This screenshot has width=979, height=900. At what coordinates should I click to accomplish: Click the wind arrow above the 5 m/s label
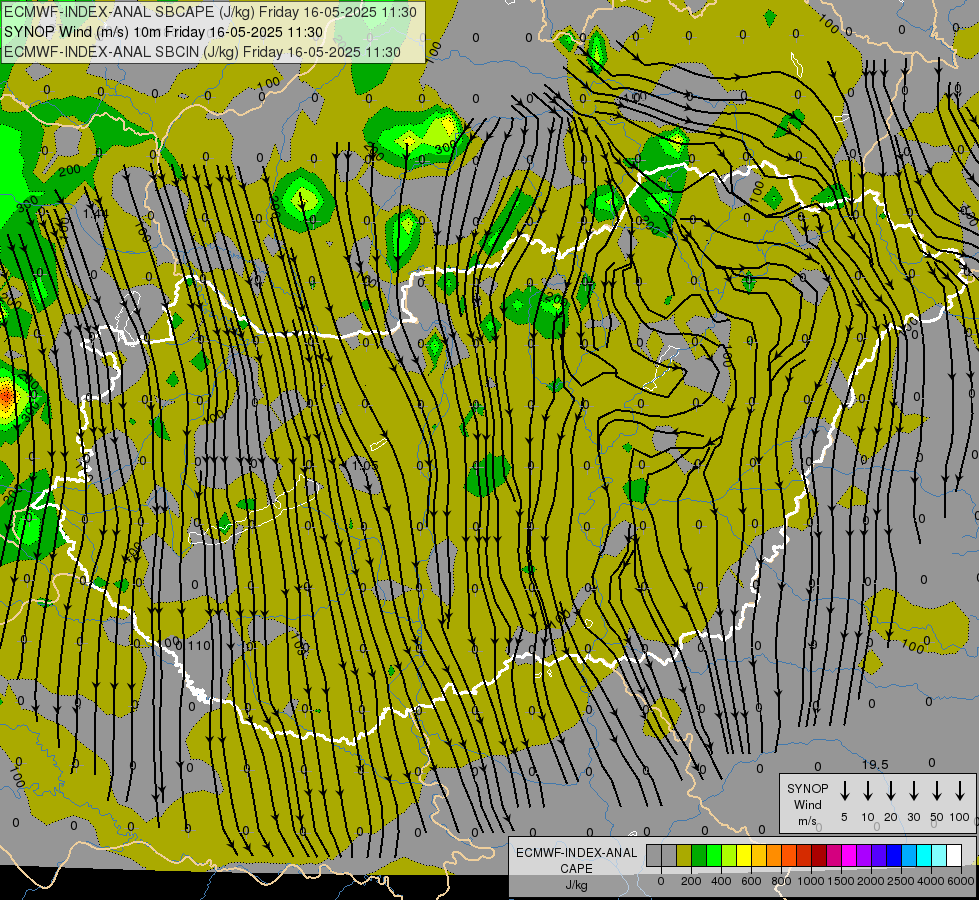point(844,791)
